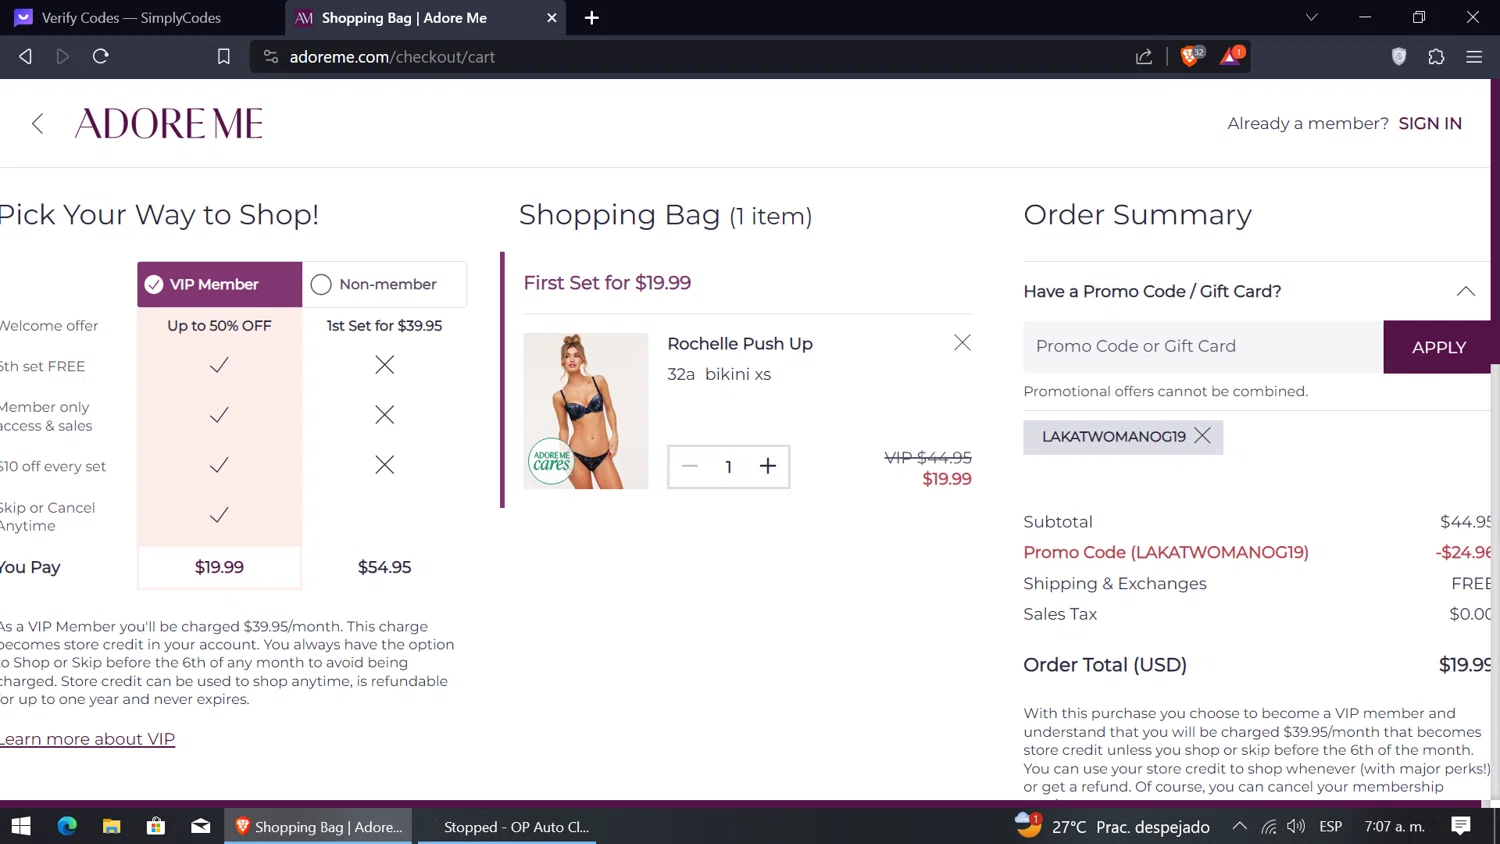1500x844 pixels.
Task: Click the VPN shield icon in toolbar
Action: click(1399, 57)
